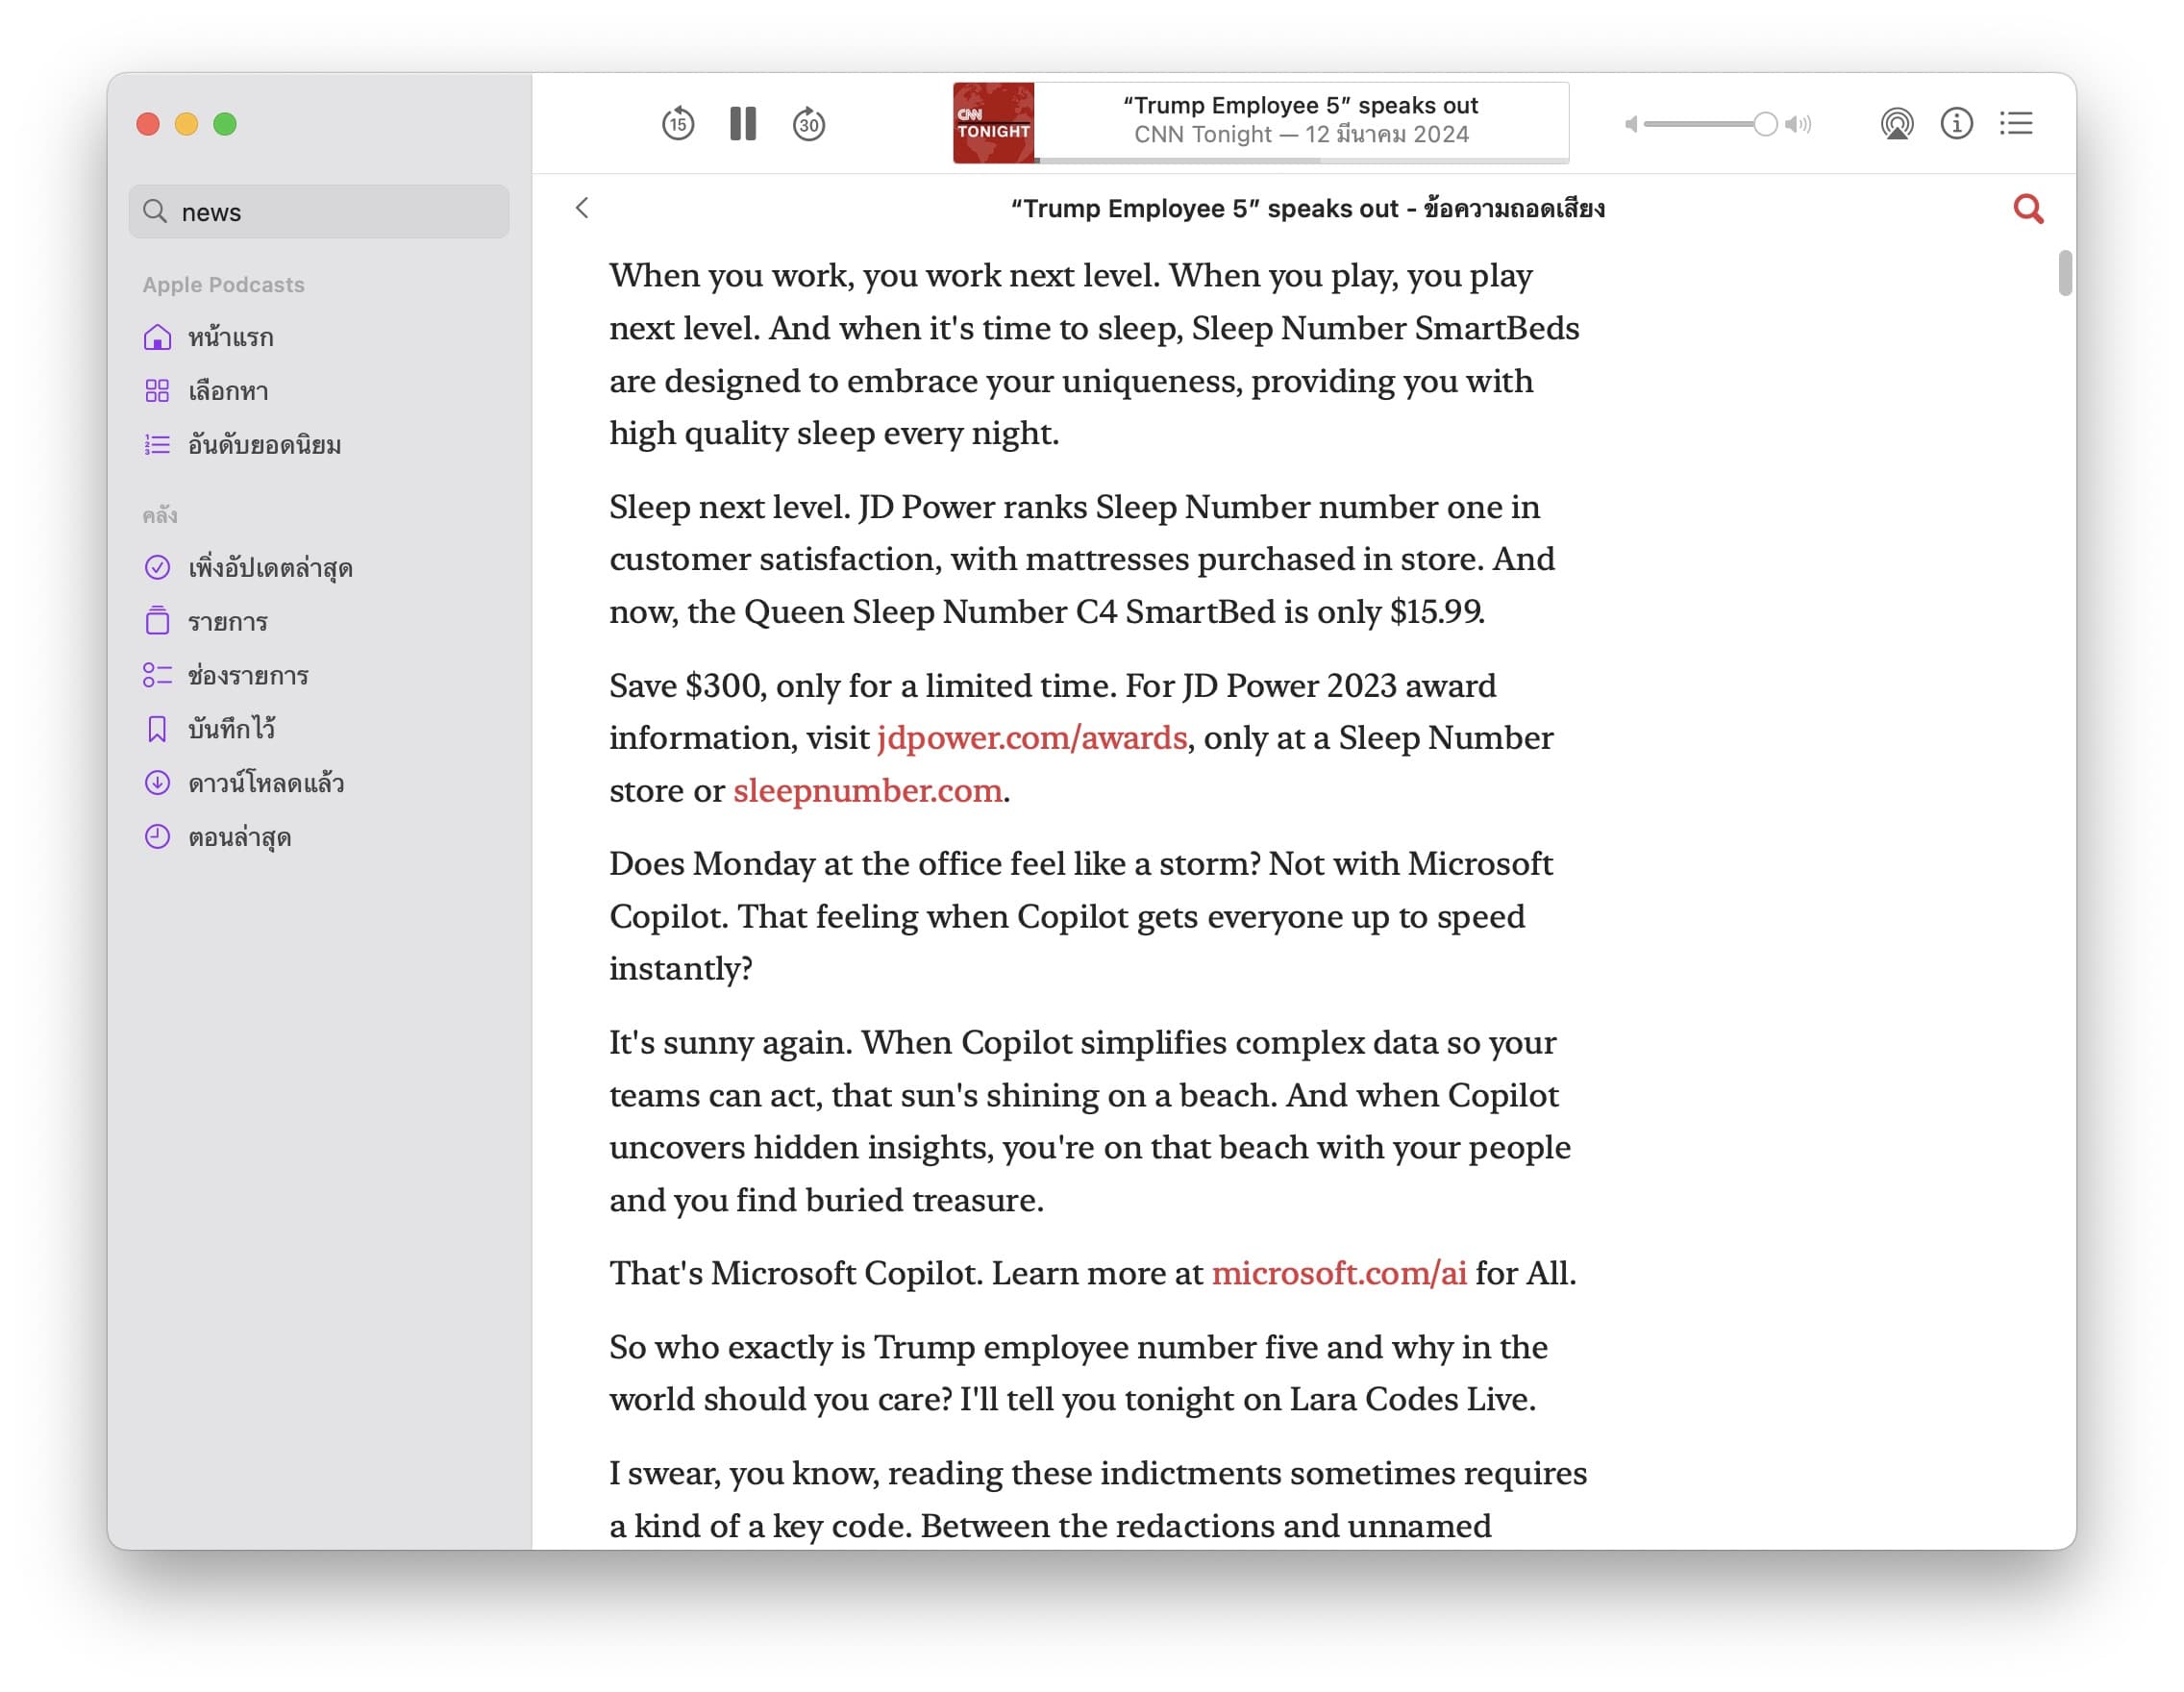
Task: Pause the playing episode
Action: [743, 124]
